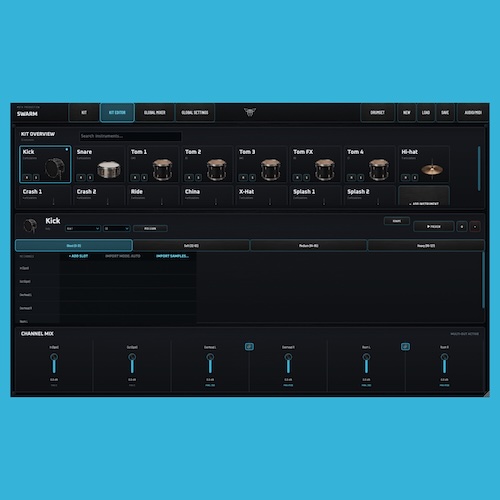The image size is (500, 500).
Task: Select the Hi-hat cymbal card
Action: pyautogui.click(x=423, y=164)
